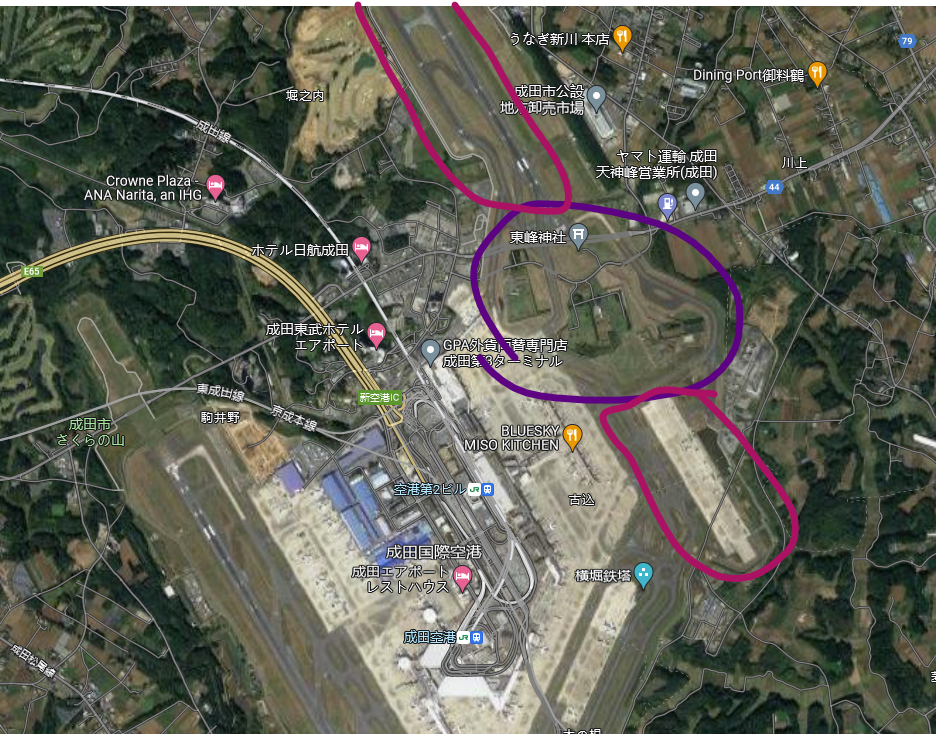Click the ホテル日航成田 hotel marker

click(x=361, y=249)
